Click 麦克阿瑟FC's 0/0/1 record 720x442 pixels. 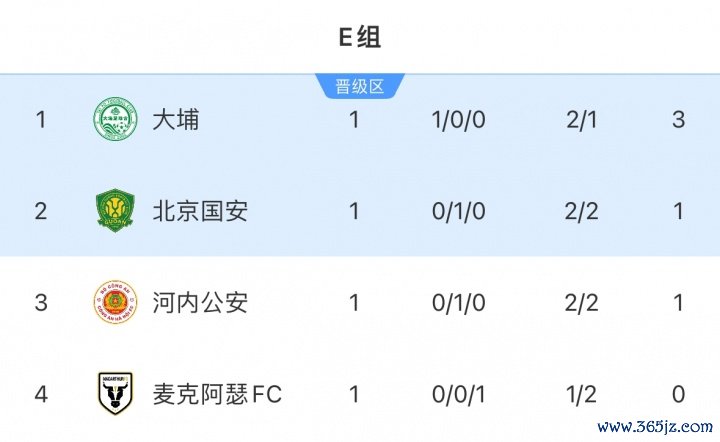(458, 395)
